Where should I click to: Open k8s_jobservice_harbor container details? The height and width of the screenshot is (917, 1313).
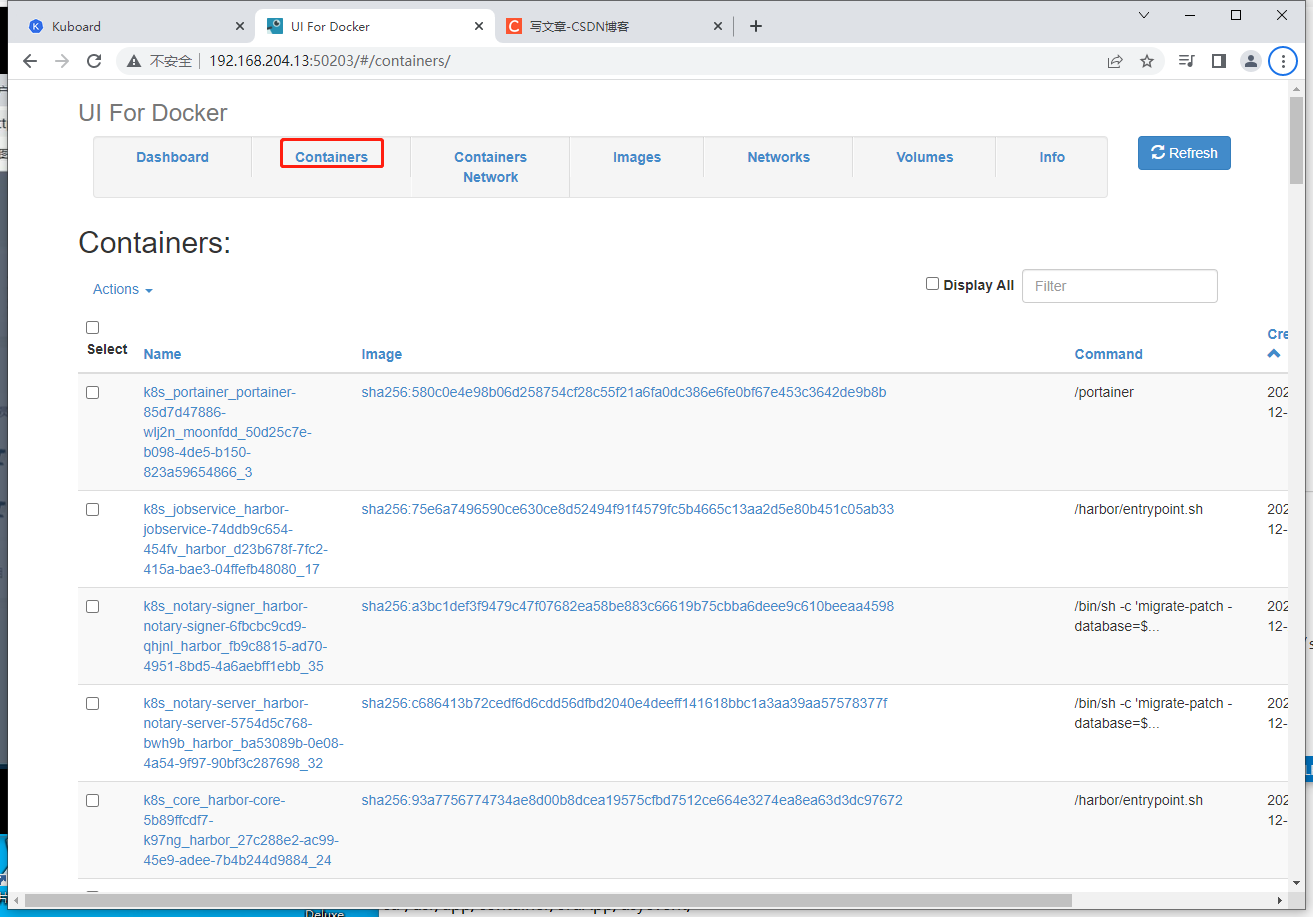pyautogui.click(x=235, y=539)
